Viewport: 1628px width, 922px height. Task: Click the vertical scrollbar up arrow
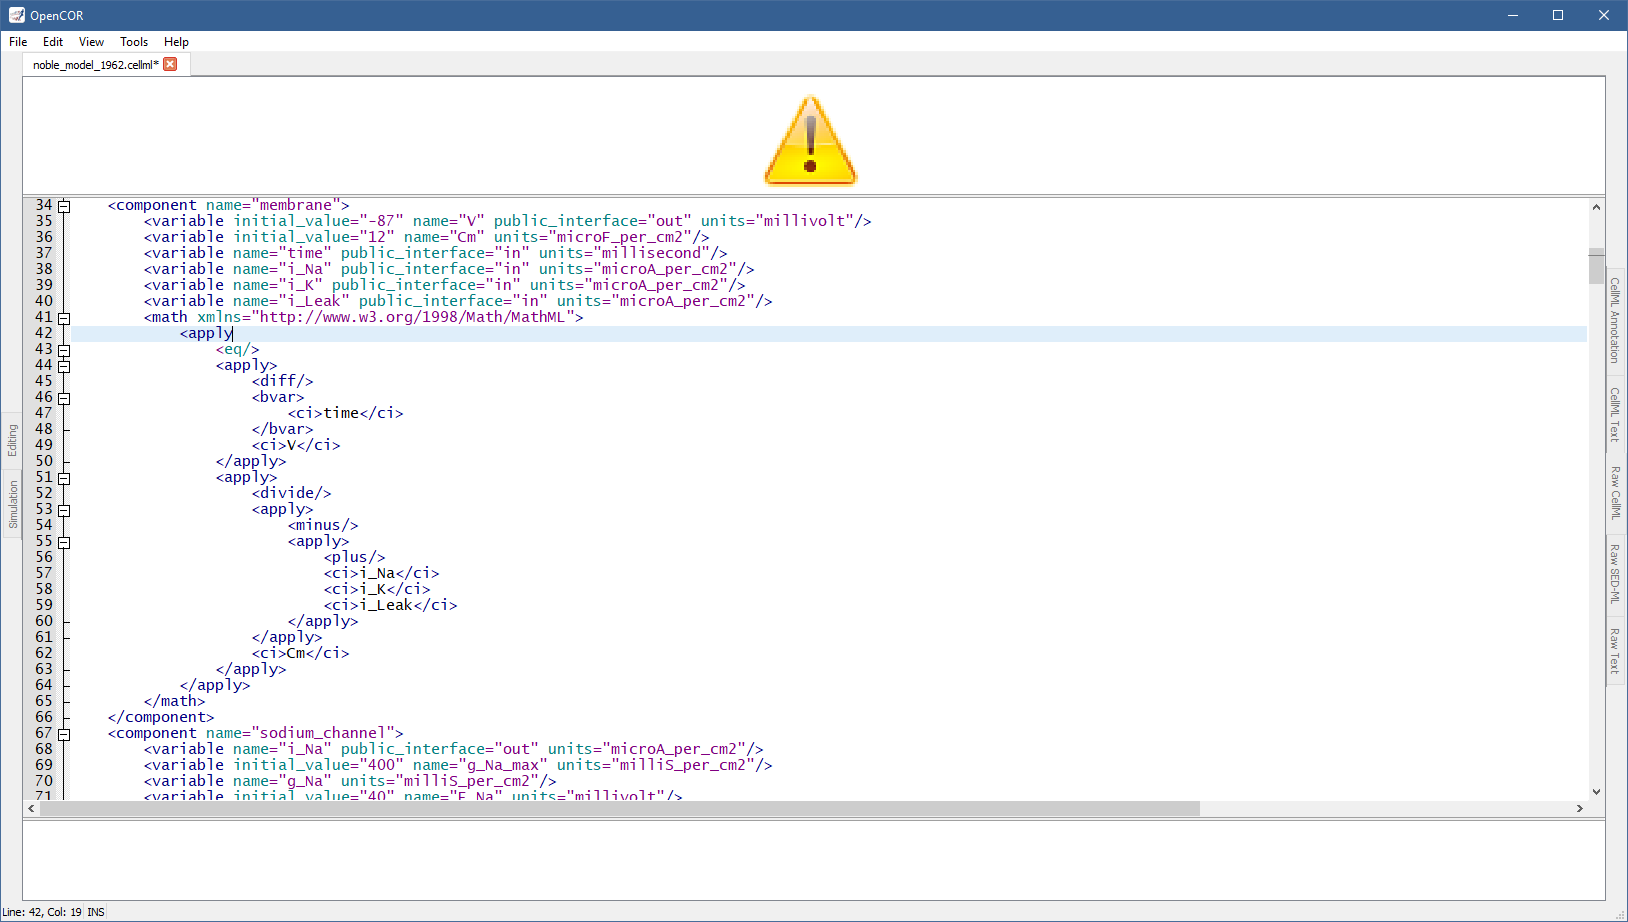coord(1596,207)
